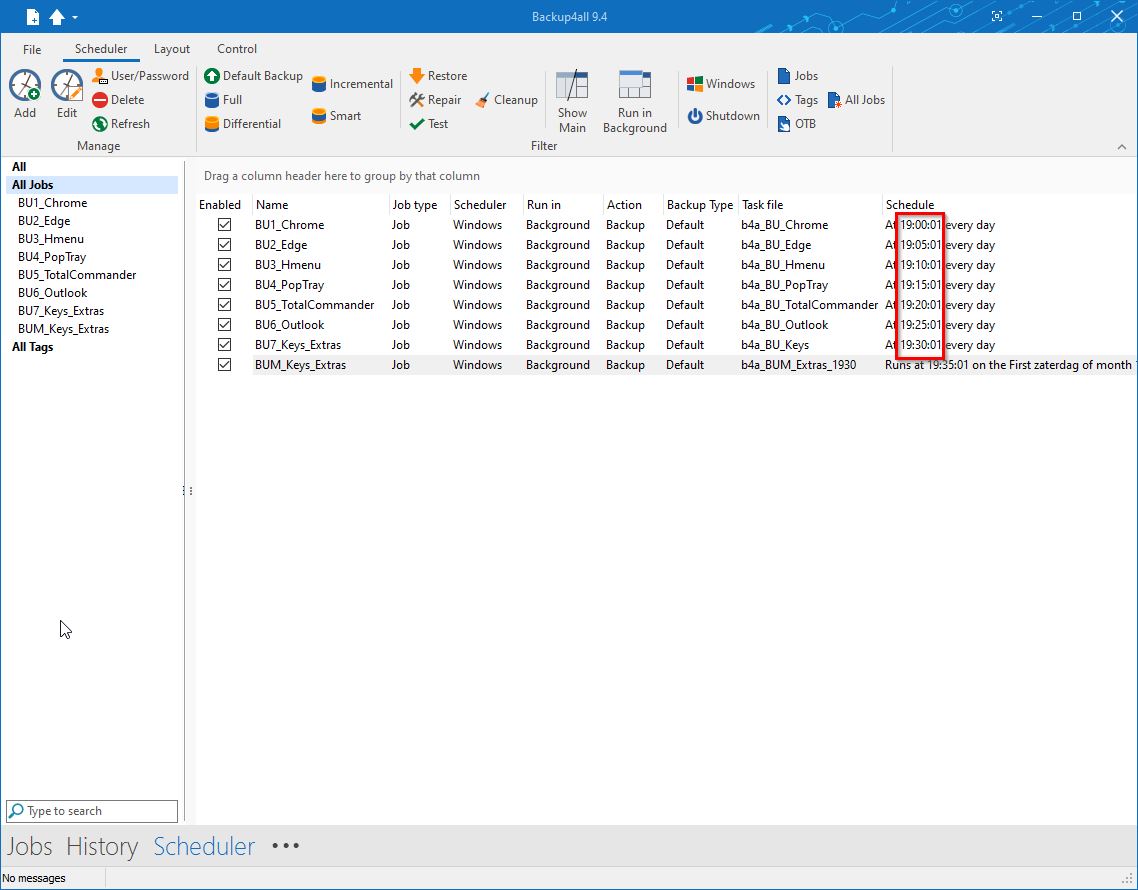This screenshot has height=890, width=1138.
Task: Filter by Differential backup type
Action: tap(243, 123)
